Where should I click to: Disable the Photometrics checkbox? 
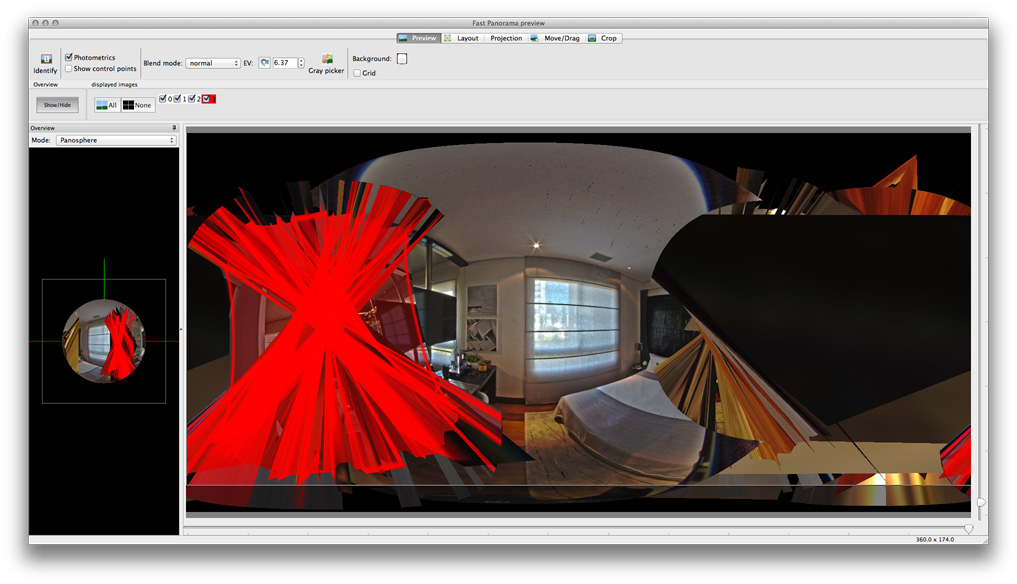point(69,58)
